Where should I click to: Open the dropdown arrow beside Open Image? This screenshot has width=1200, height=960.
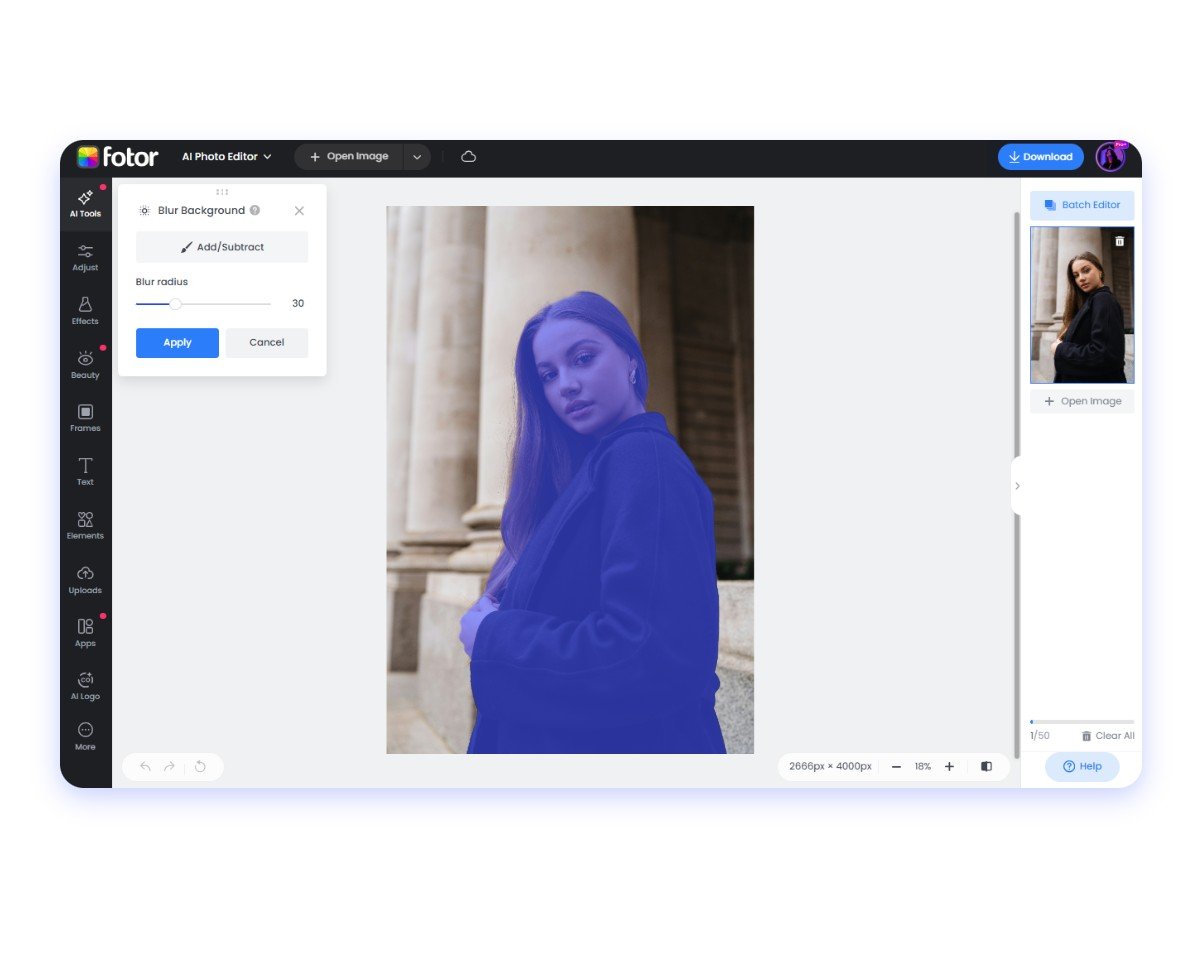(417, 157)
